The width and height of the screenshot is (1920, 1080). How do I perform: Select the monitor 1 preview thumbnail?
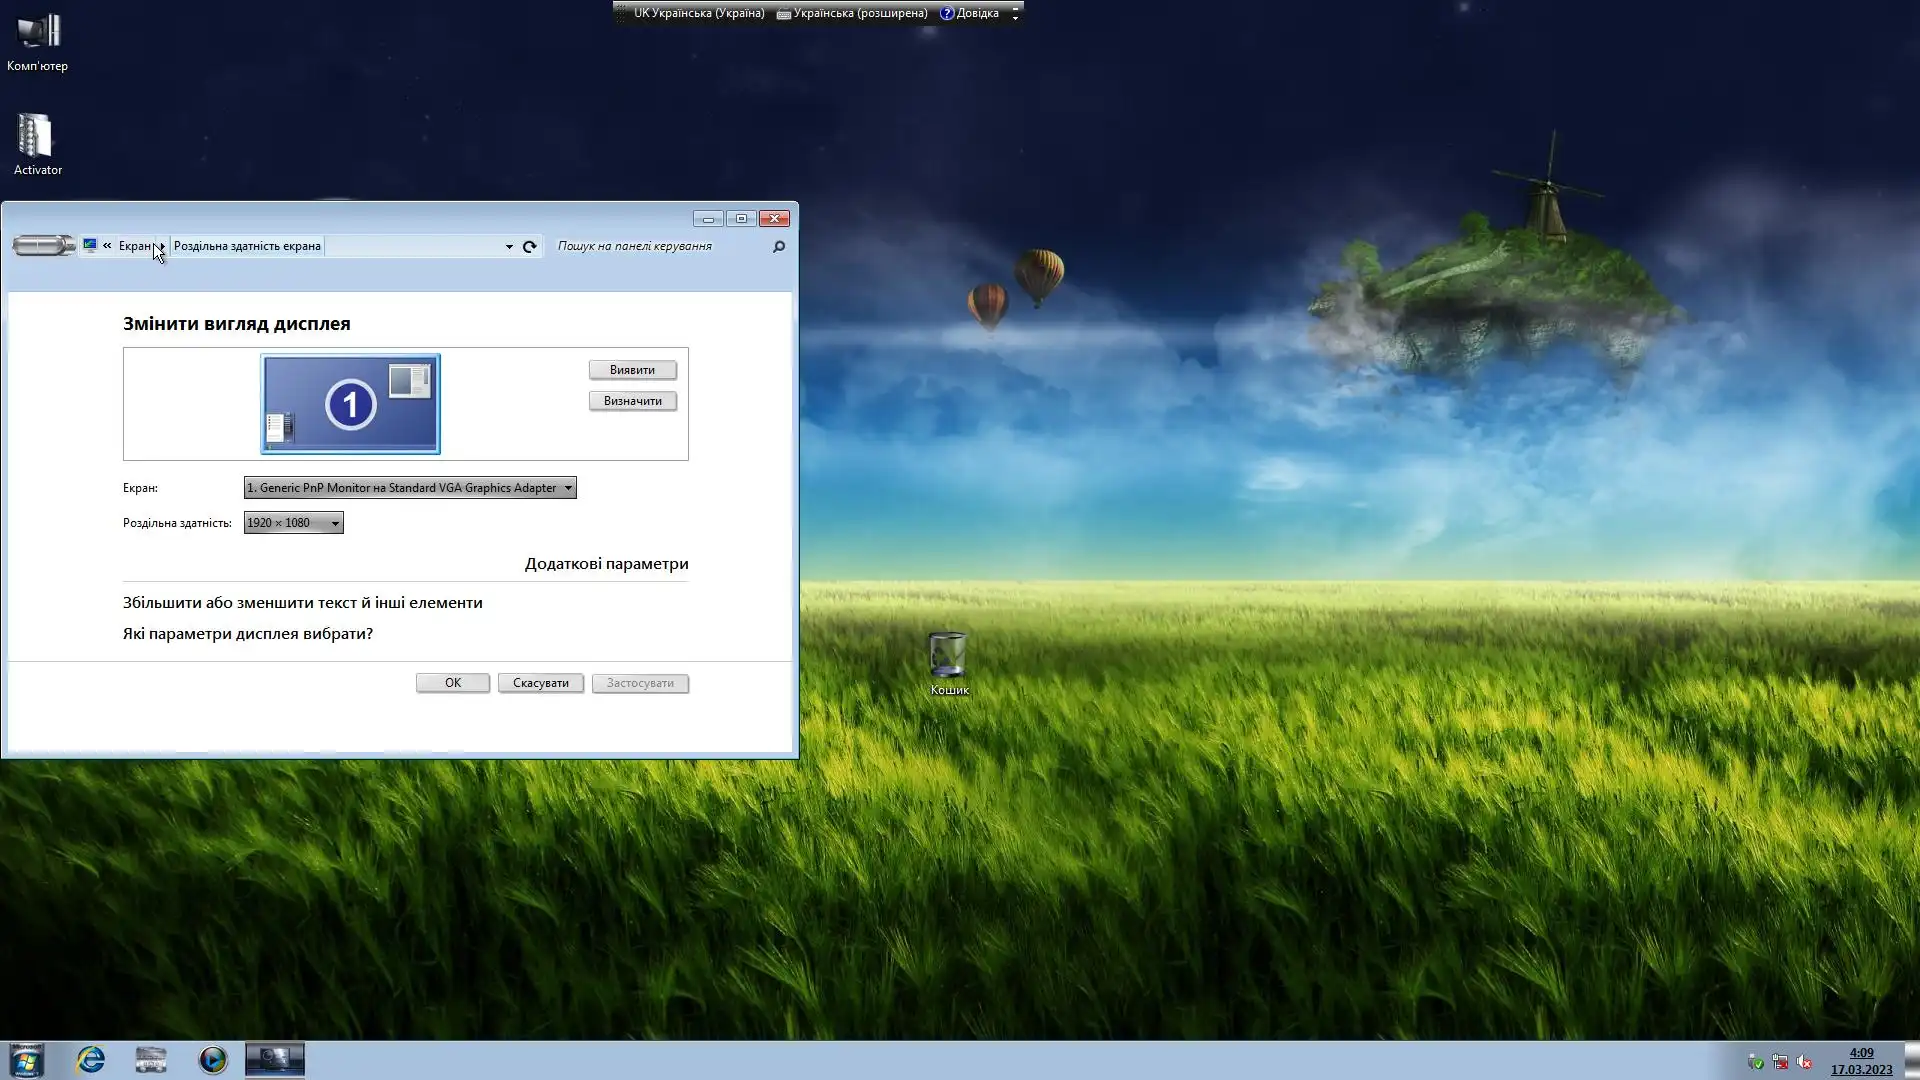350,404
